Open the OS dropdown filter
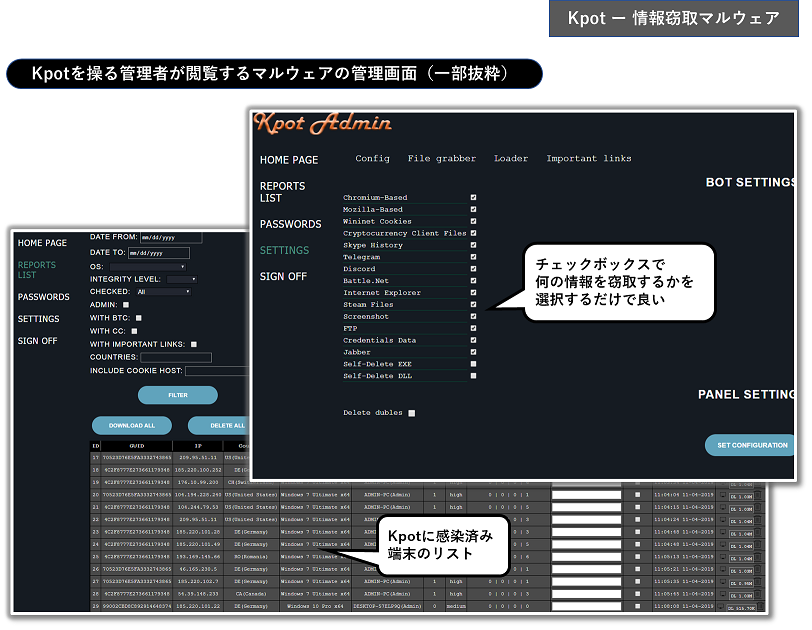 (148, 267)
